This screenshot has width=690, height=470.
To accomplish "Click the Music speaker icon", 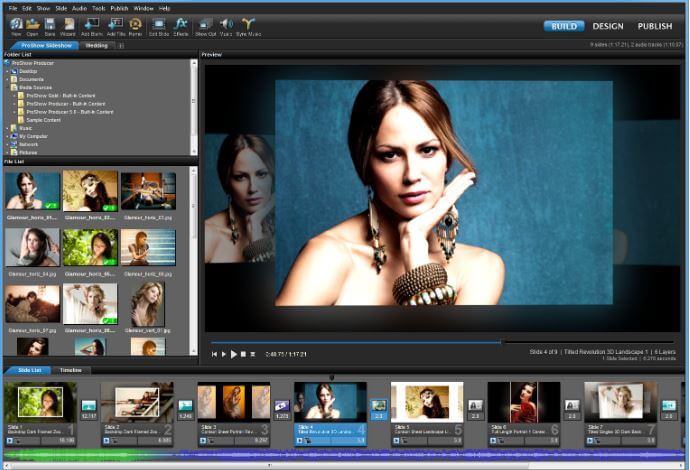I will 226,24.
